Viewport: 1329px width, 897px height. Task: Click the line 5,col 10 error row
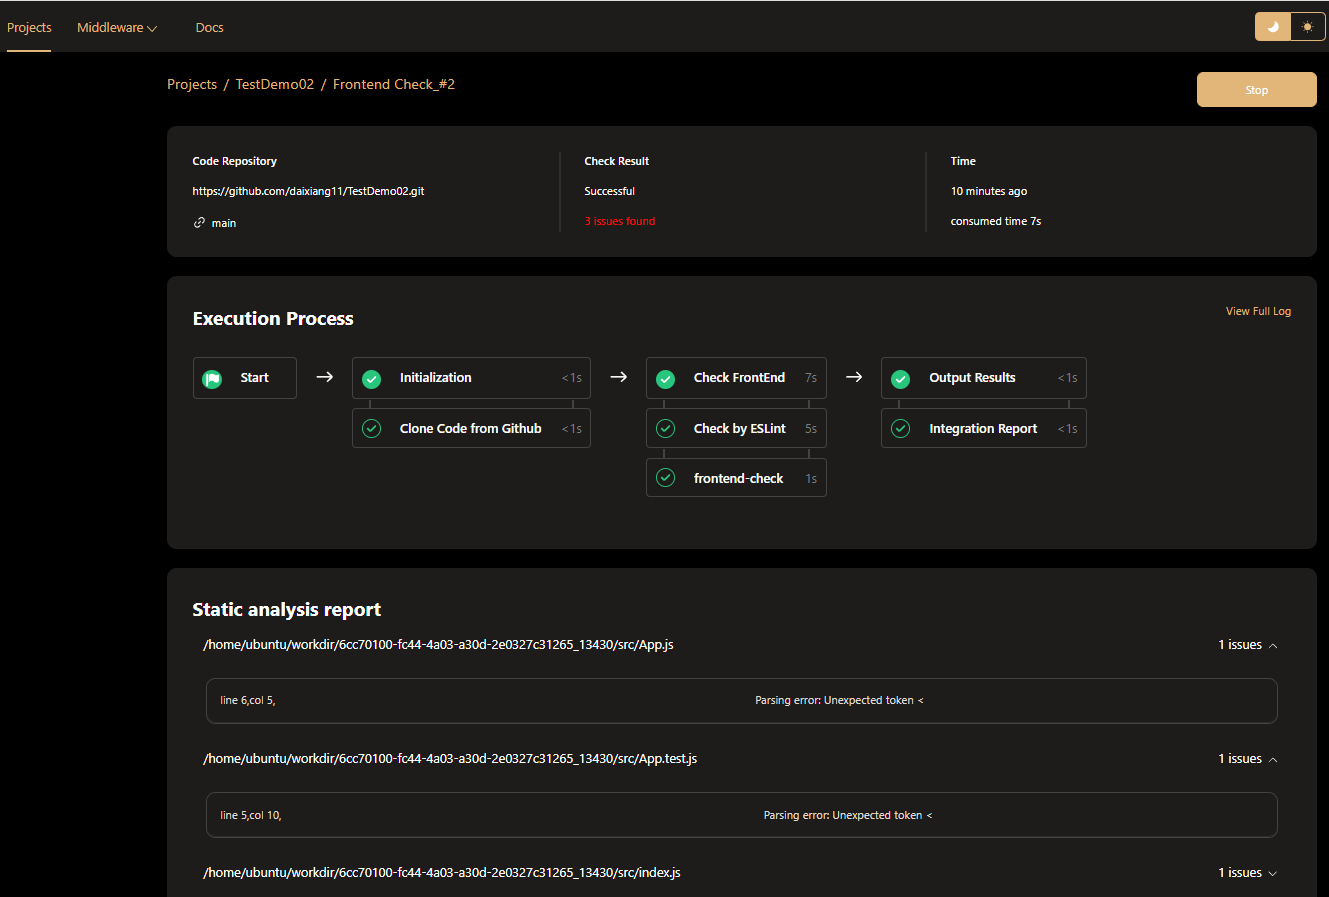742,815
